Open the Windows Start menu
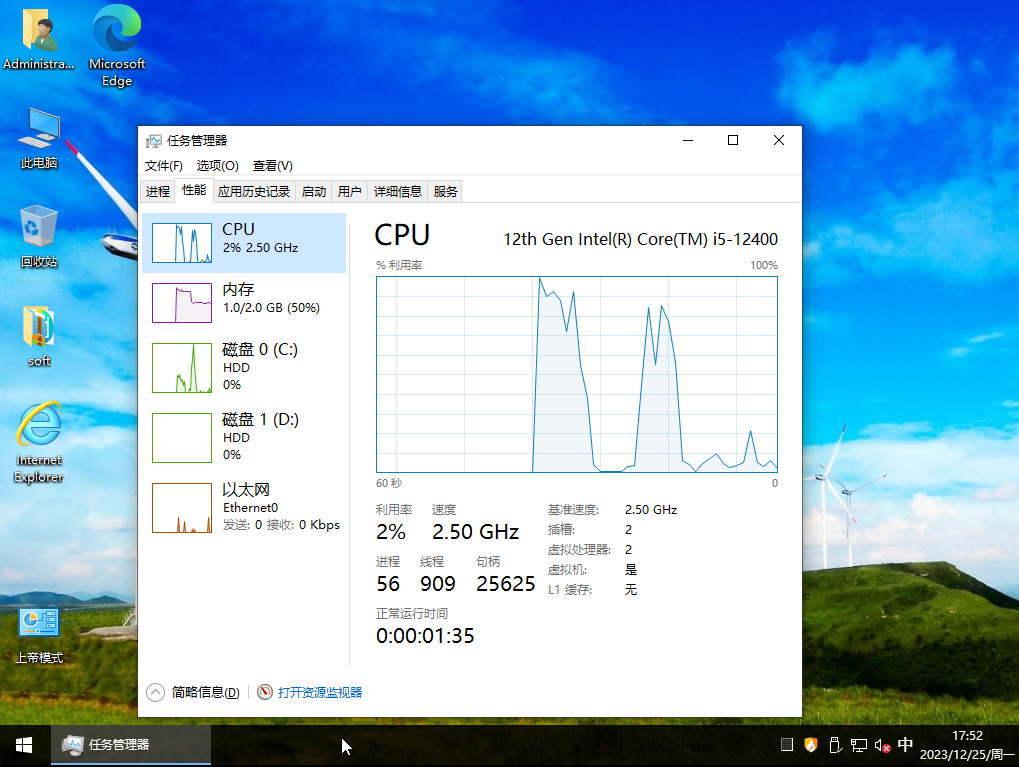 (x=24, y=746)
